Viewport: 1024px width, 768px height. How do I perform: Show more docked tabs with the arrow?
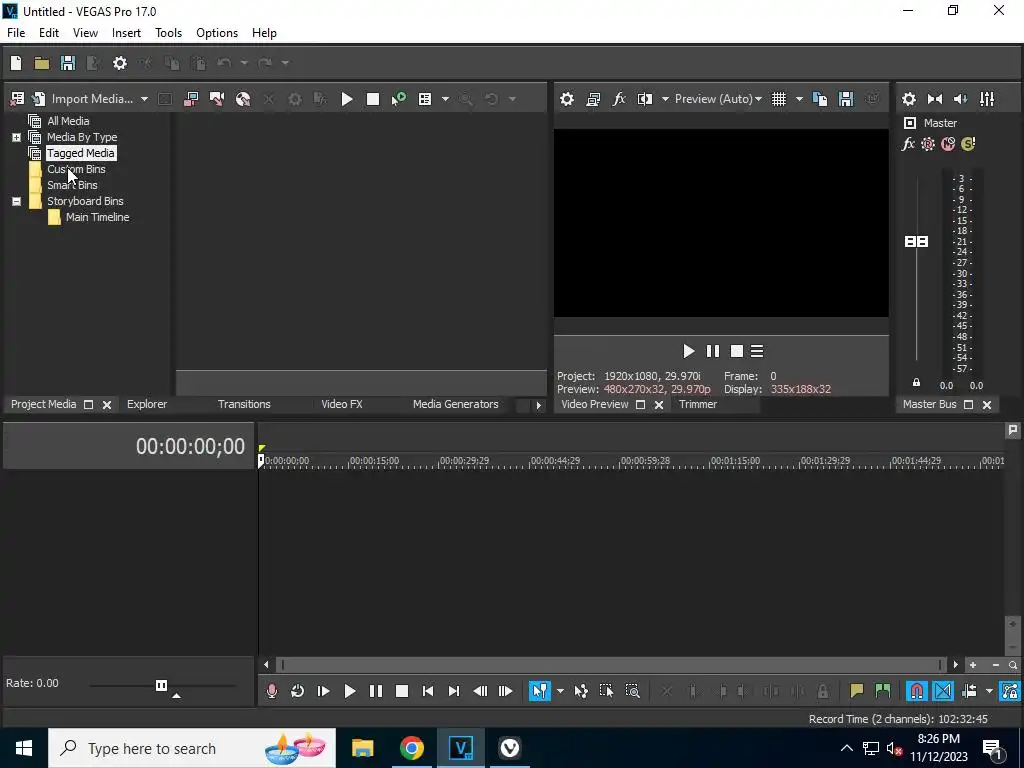tap(538, 405)
